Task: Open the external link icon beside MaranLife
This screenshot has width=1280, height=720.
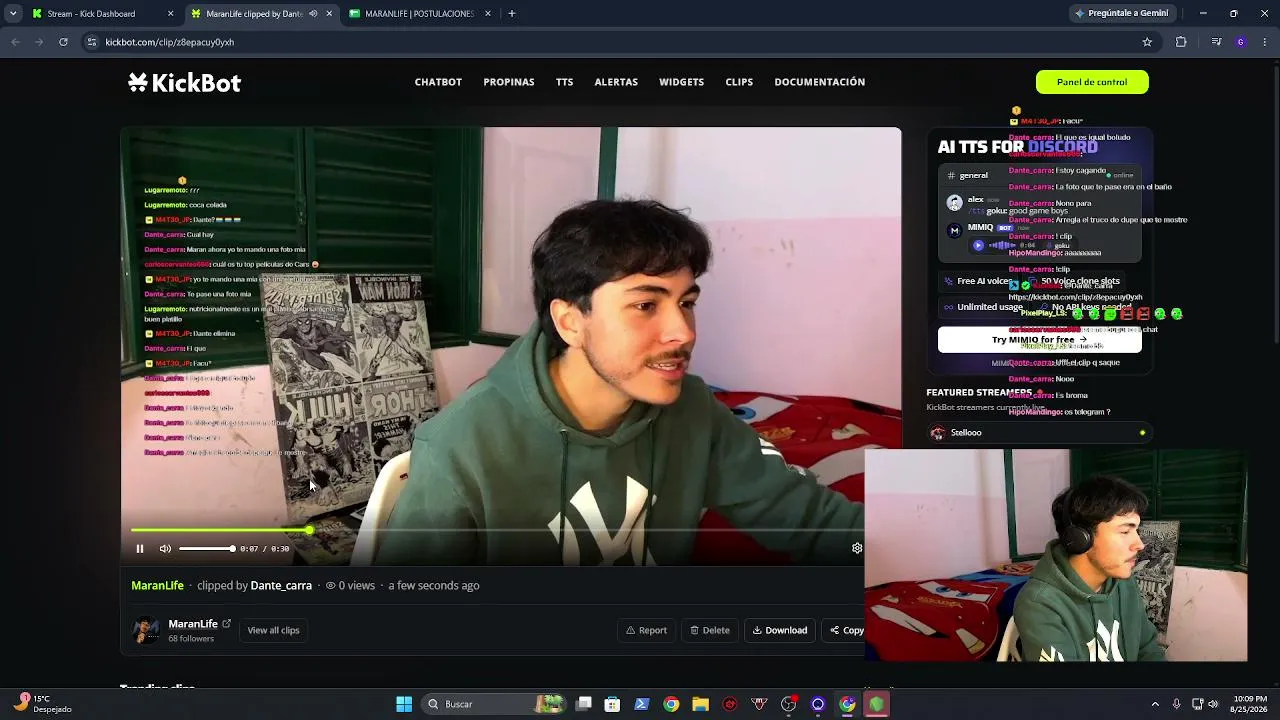Action: tap(227, 623)
